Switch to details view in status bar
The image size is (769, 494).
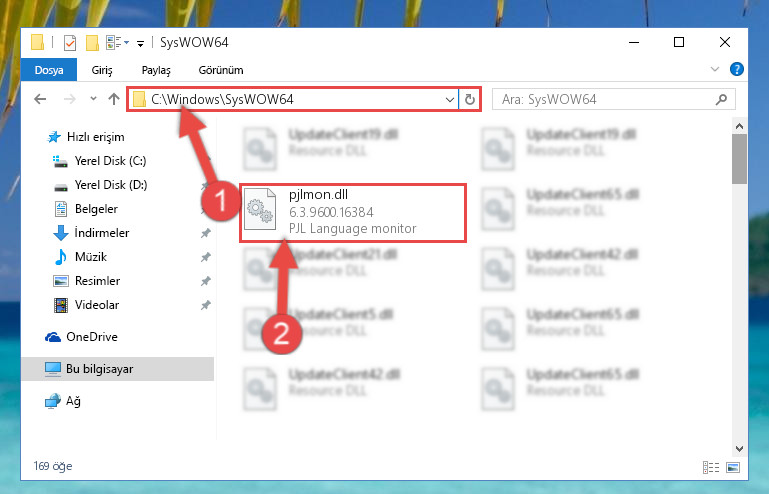pos(711,467)
